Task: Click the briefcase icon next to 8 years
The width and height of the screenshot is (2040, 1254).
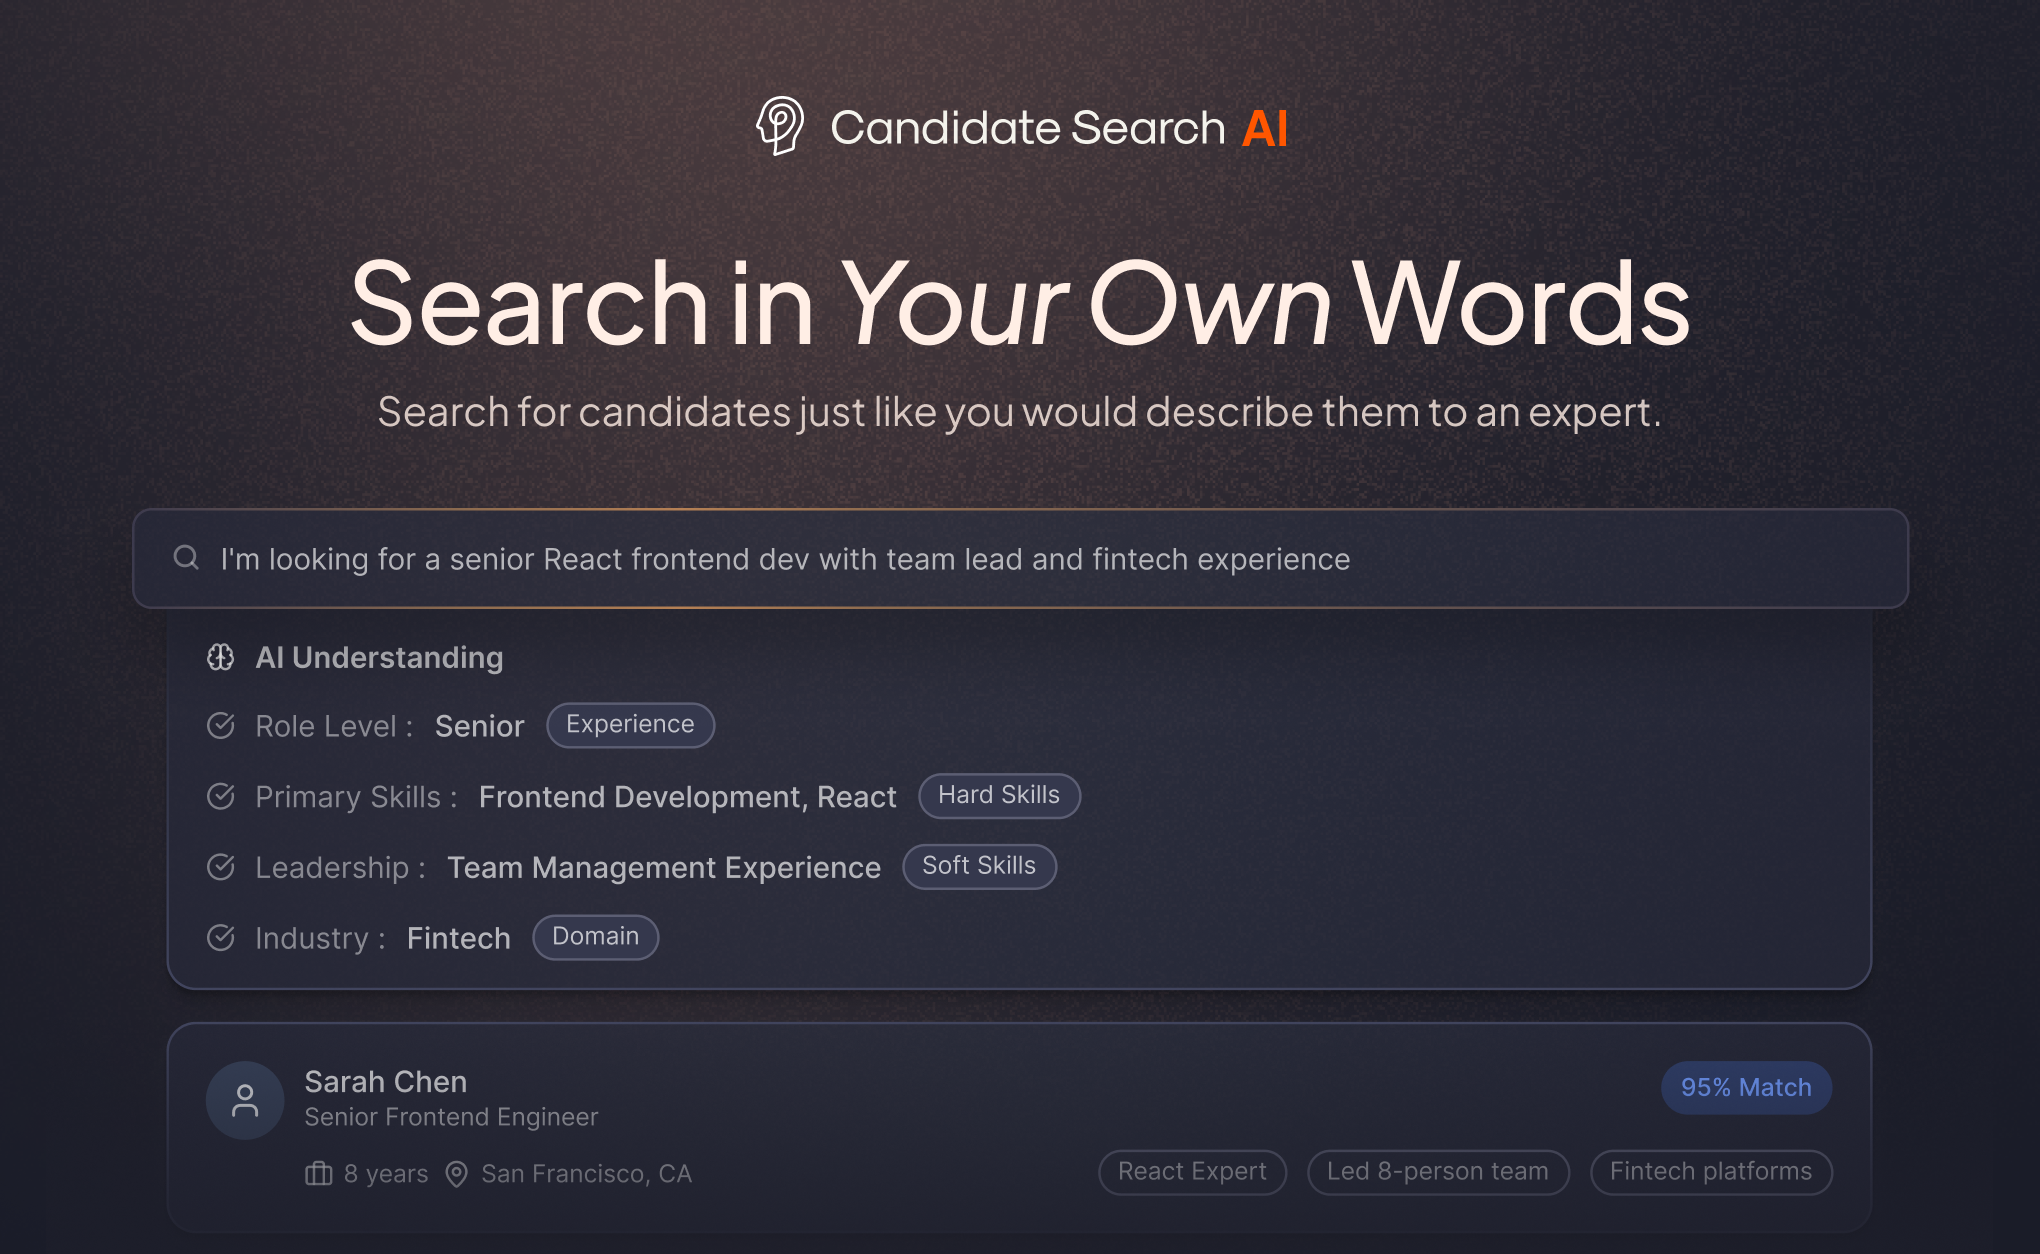Action: (x=318, y=1173)
